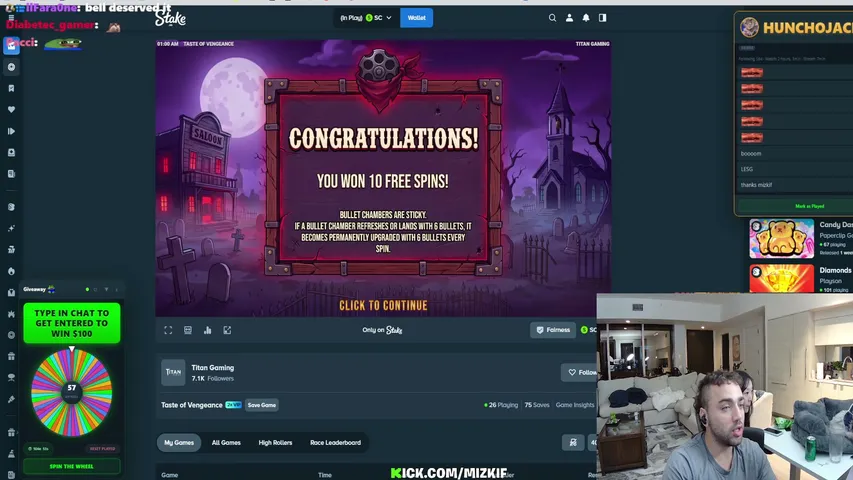Open the bookmark sidebar icon above the heart
Screen dimensions: 853x480
pyautogui.click(x=11, y=88)
